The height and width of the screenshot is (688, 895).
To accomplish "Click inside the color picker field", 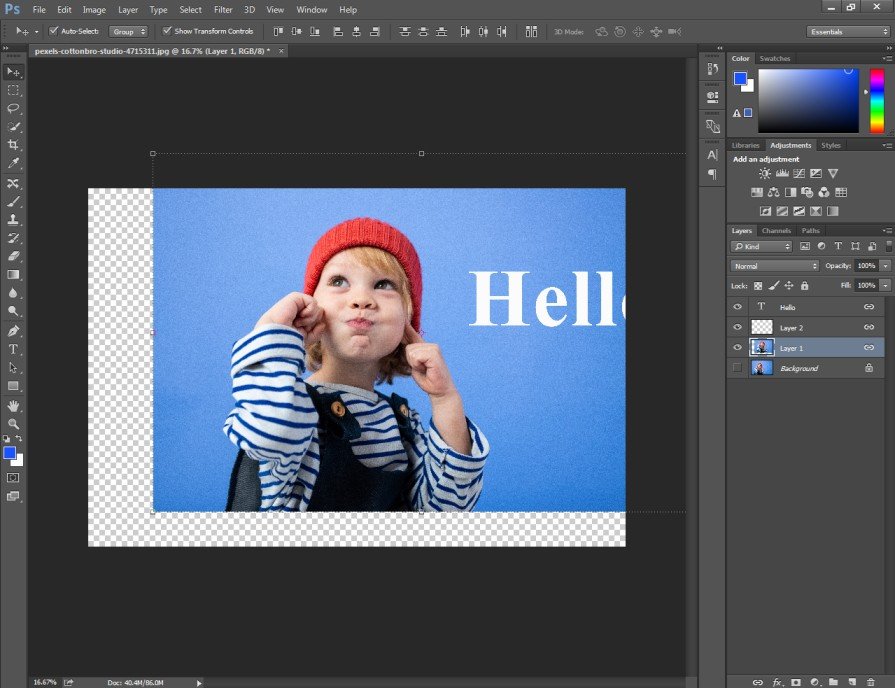I will [x=808, y=100].
